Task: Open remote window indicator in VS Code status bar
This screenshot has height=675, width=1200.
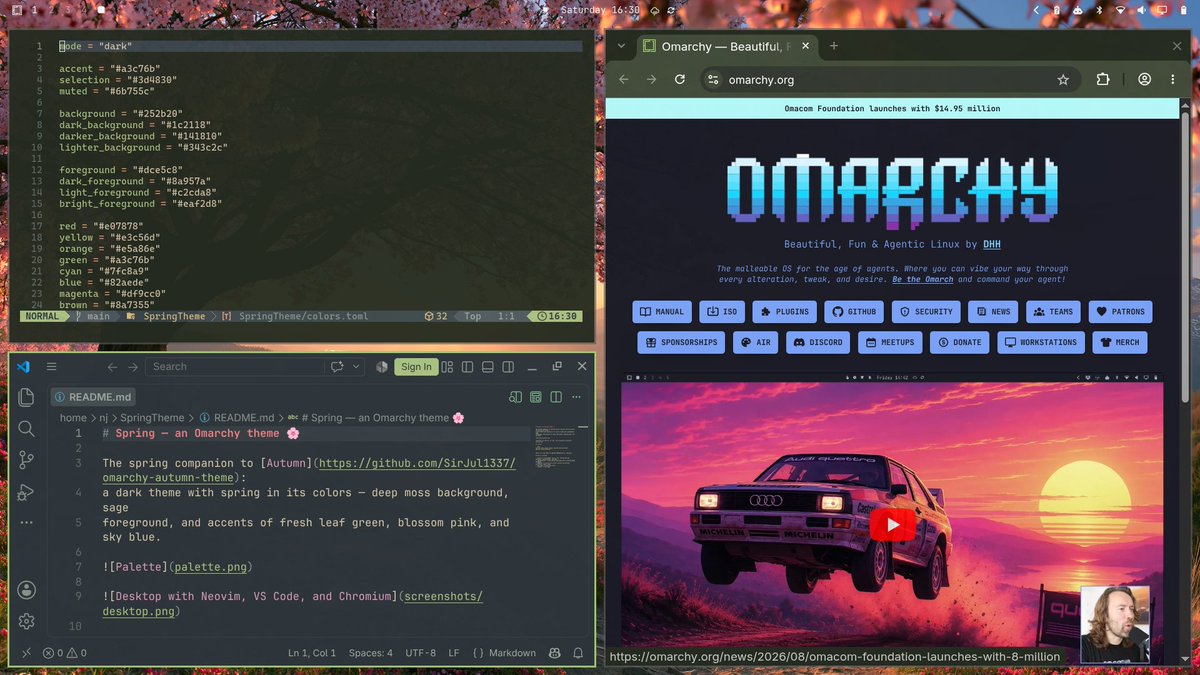Action: (x=26, y=653)
